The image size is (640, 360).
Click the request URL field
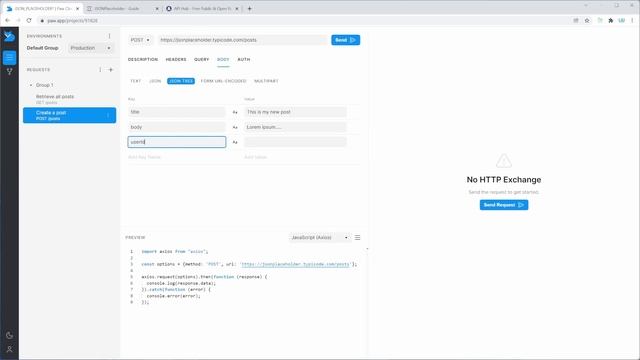coord(242,40)
